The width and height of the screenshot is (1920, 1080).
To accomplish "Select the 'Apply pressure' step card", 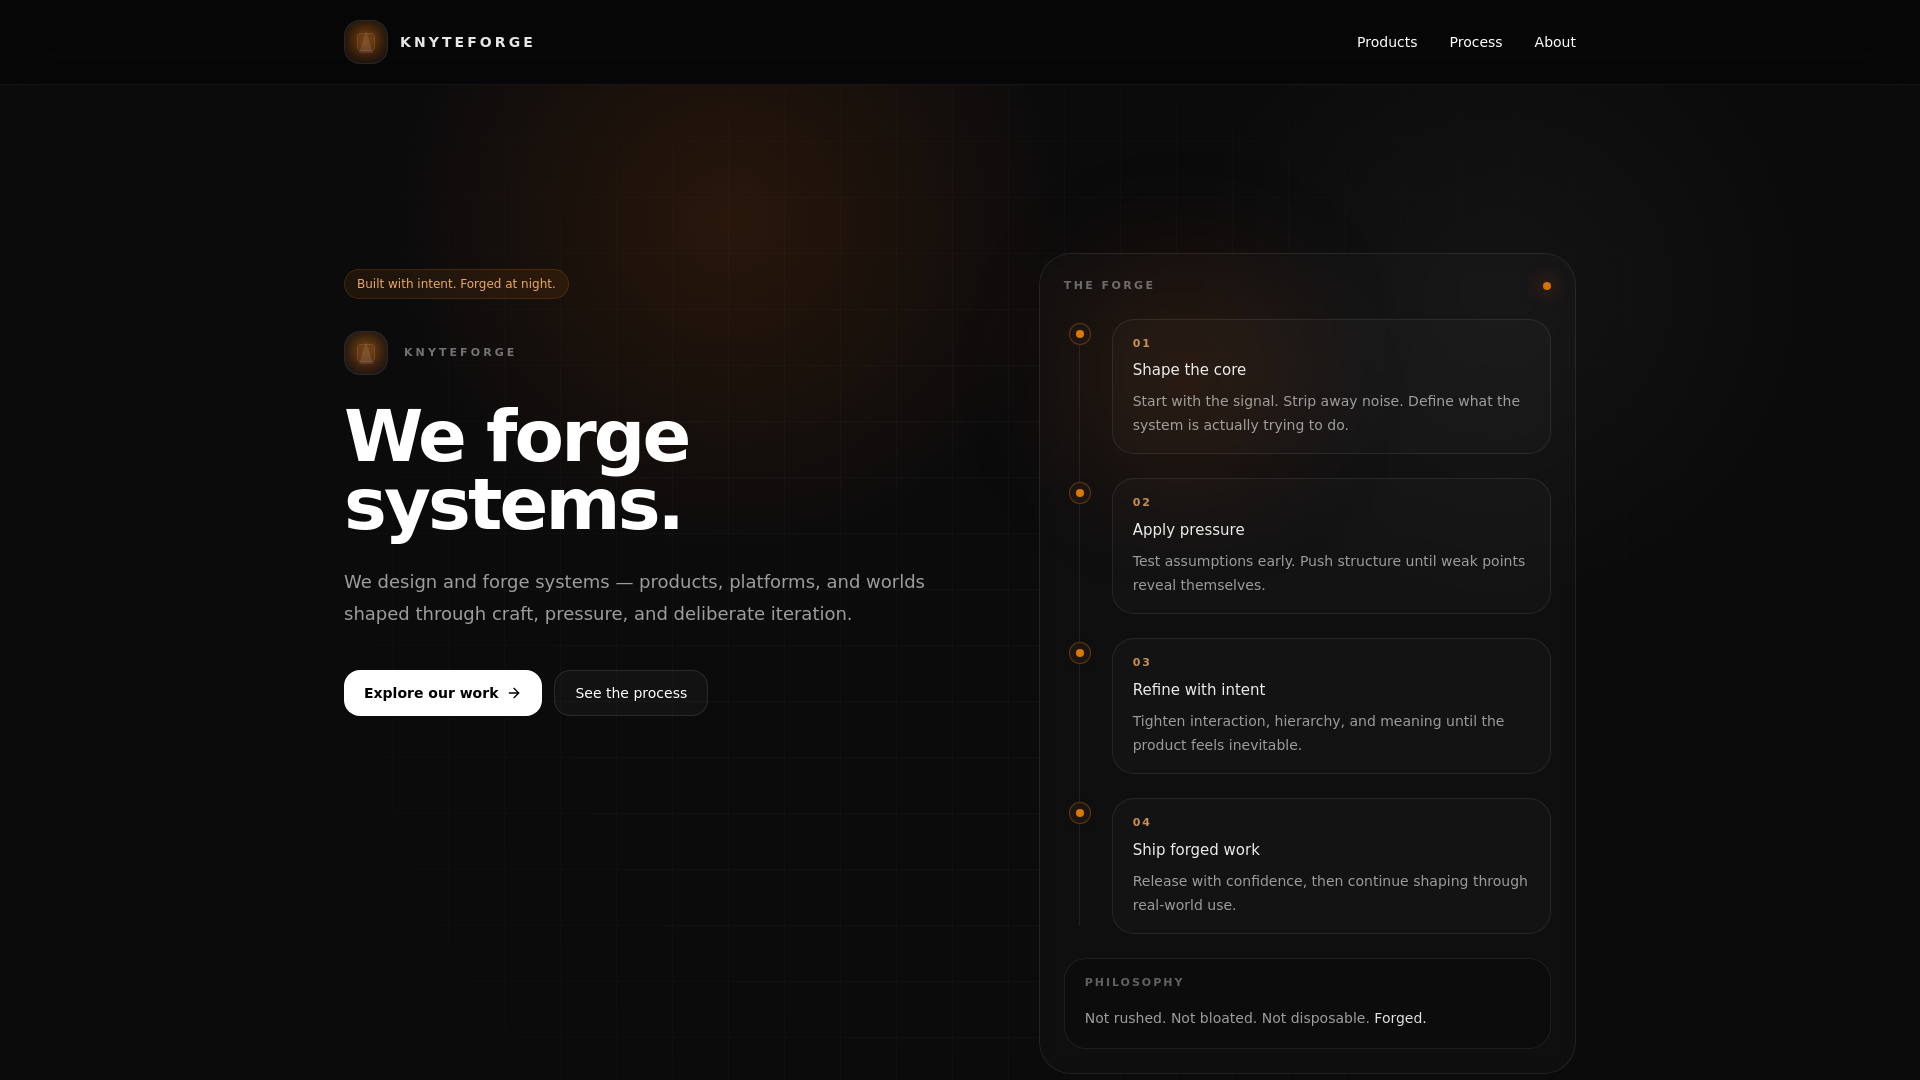I will point(1331,546).
